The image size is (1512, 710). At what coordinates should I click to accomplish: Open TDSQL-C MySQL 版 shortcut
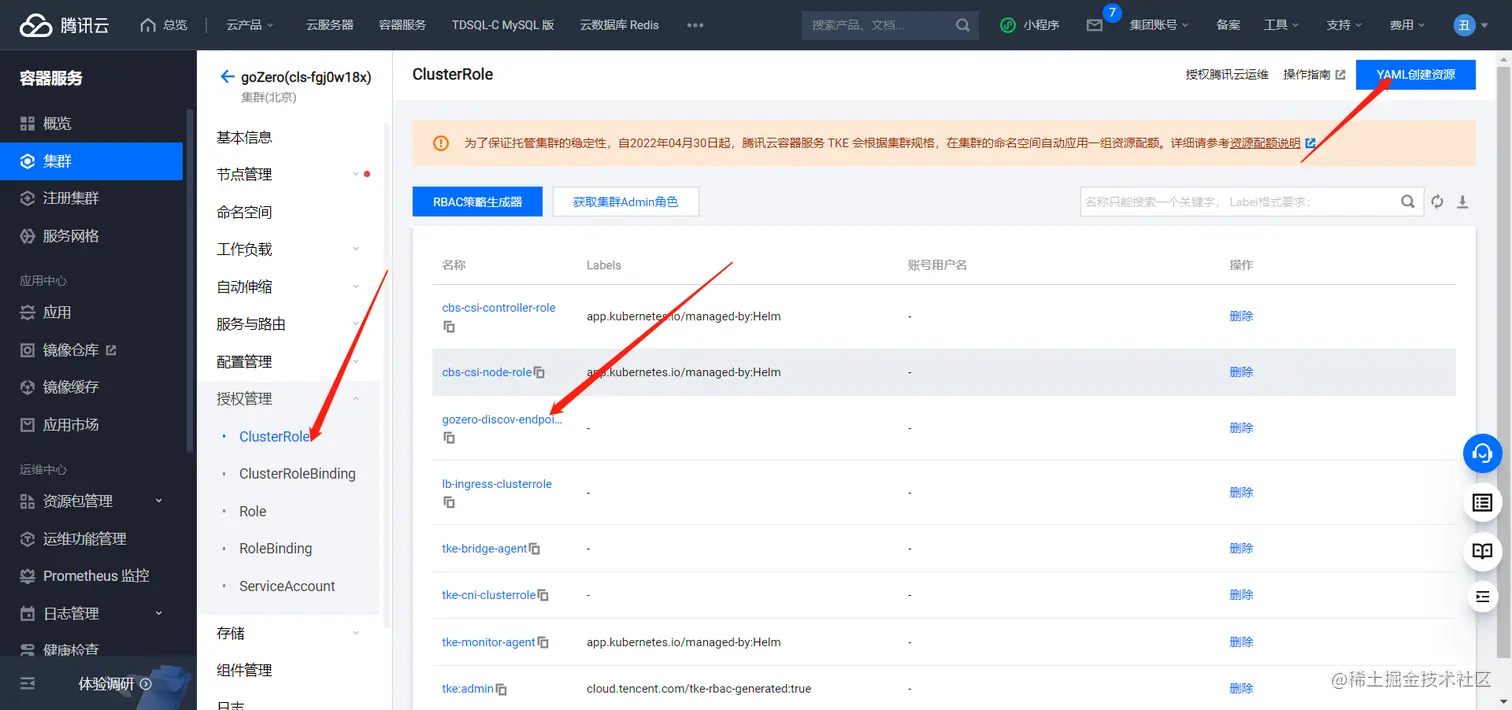(503, 25)
